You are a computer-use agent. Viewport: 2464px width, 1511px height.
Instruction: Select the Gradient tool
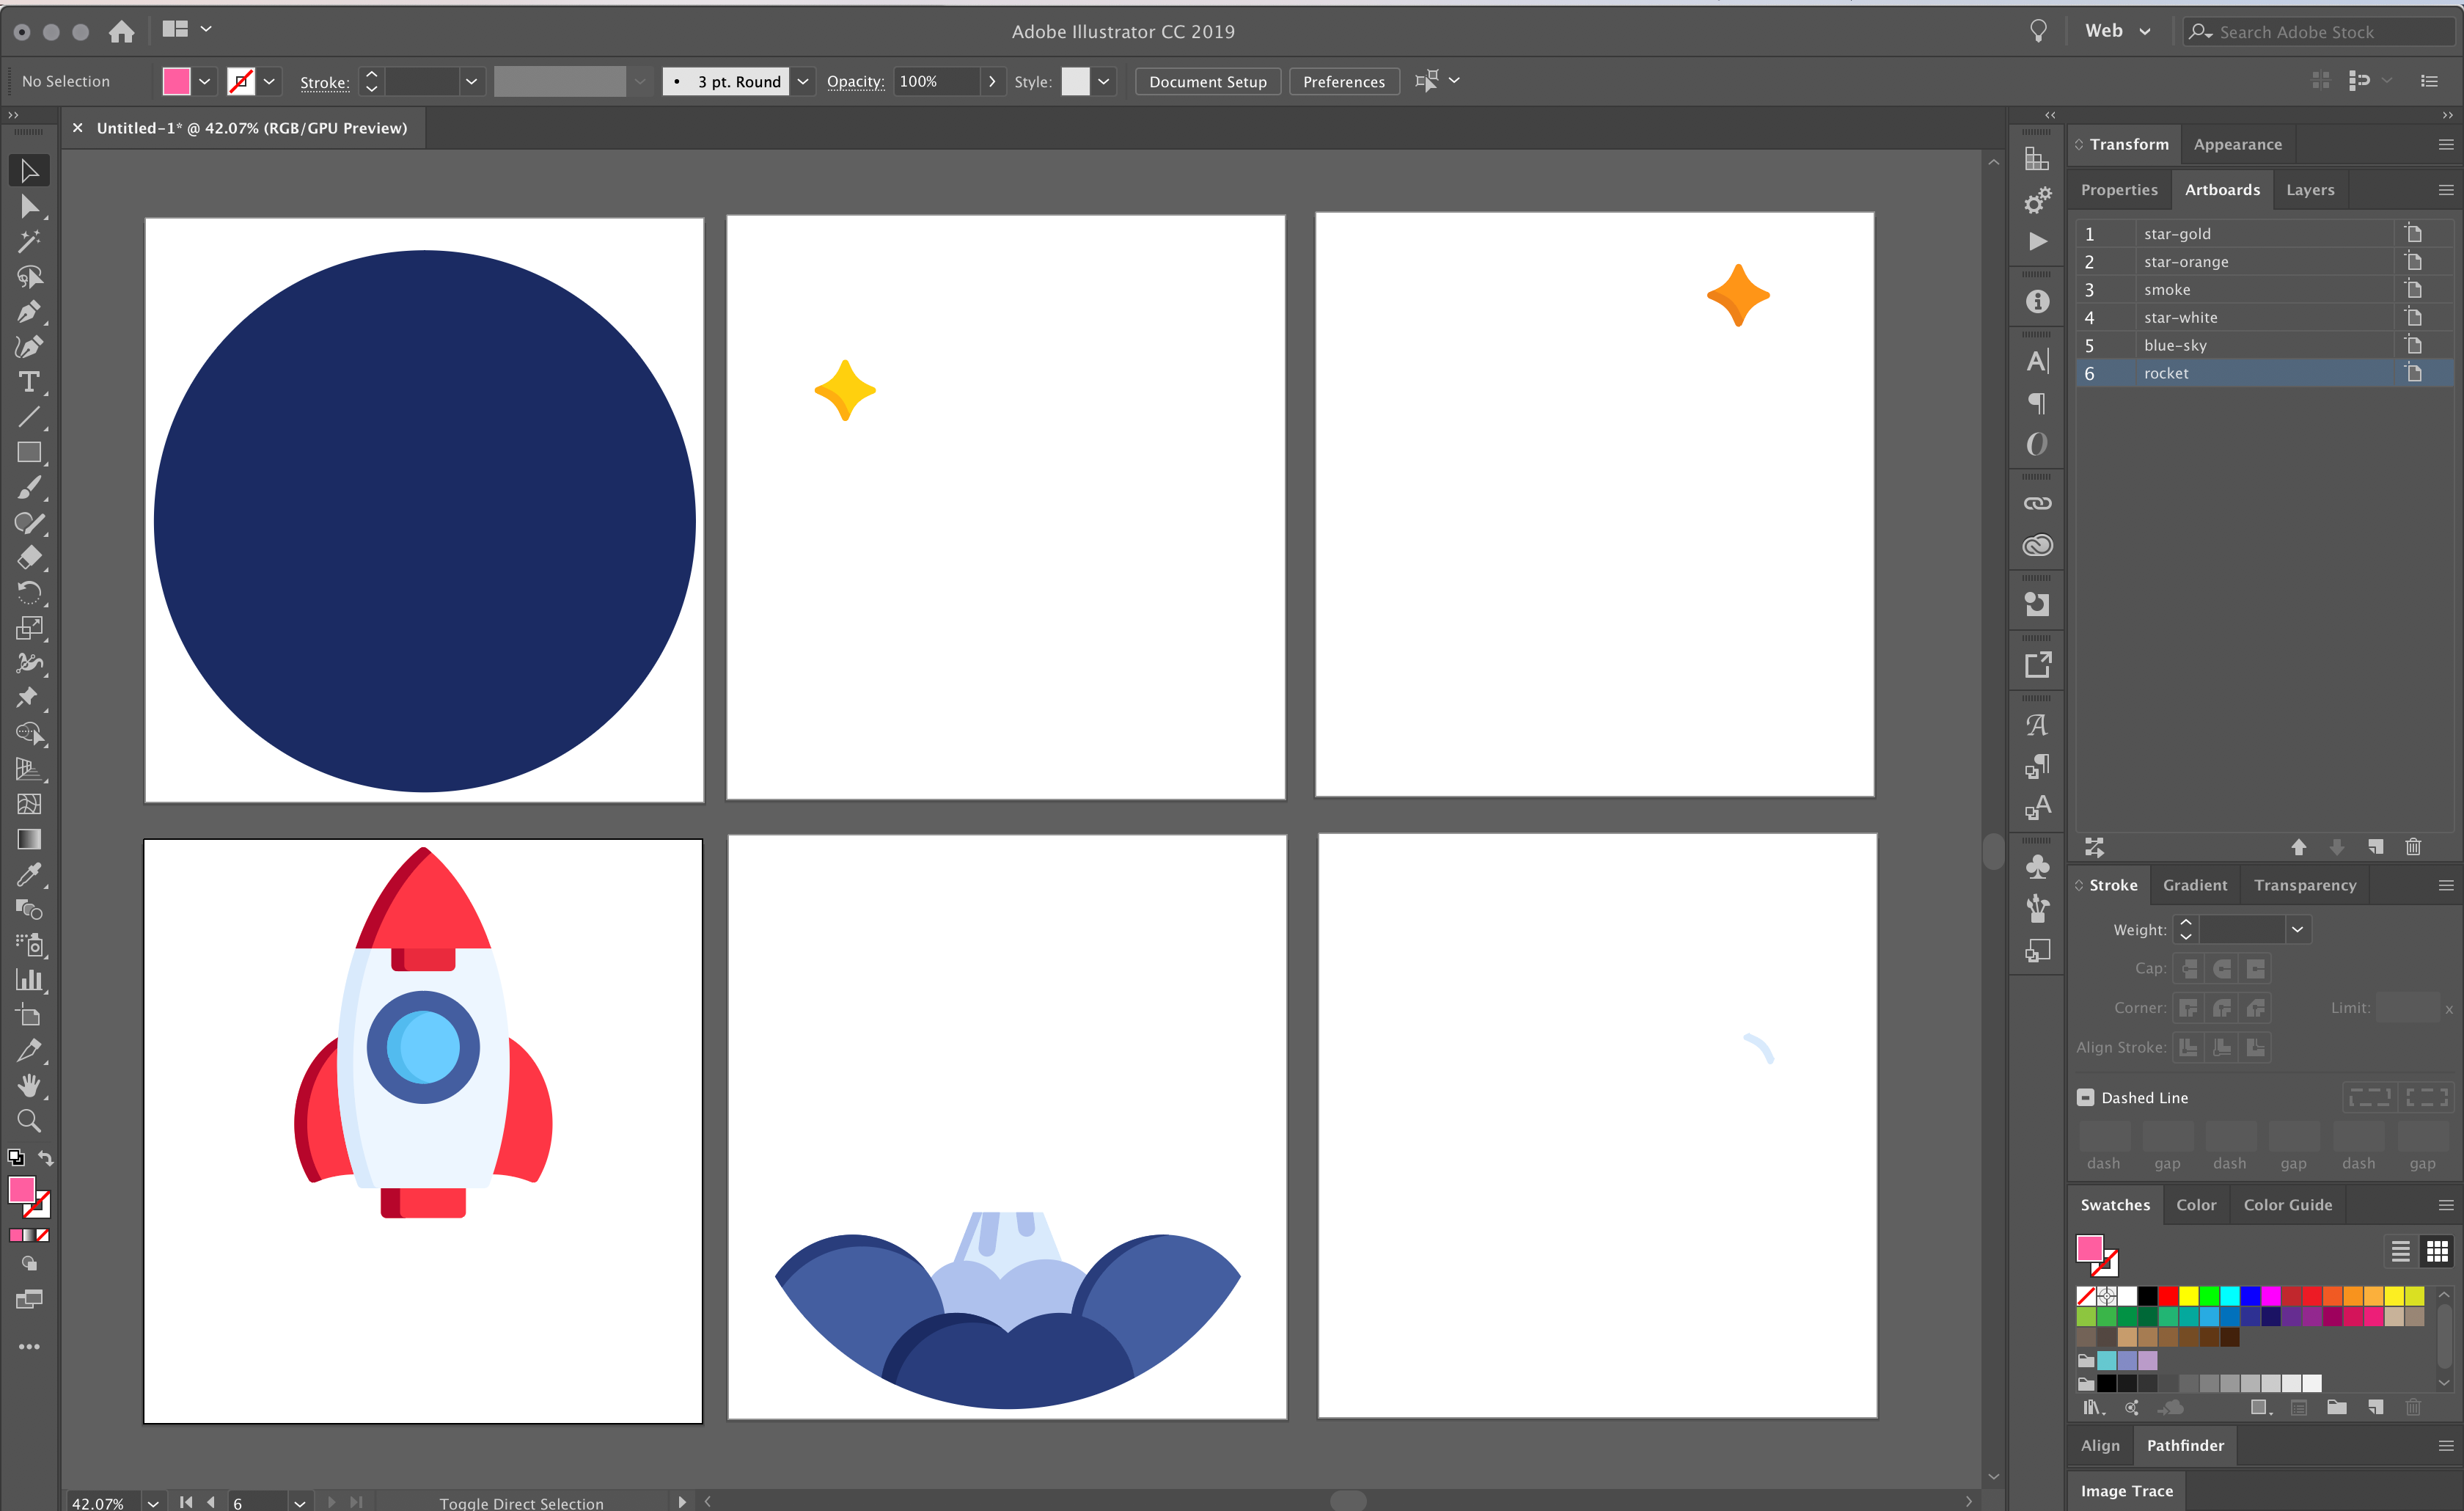(29, 839)
